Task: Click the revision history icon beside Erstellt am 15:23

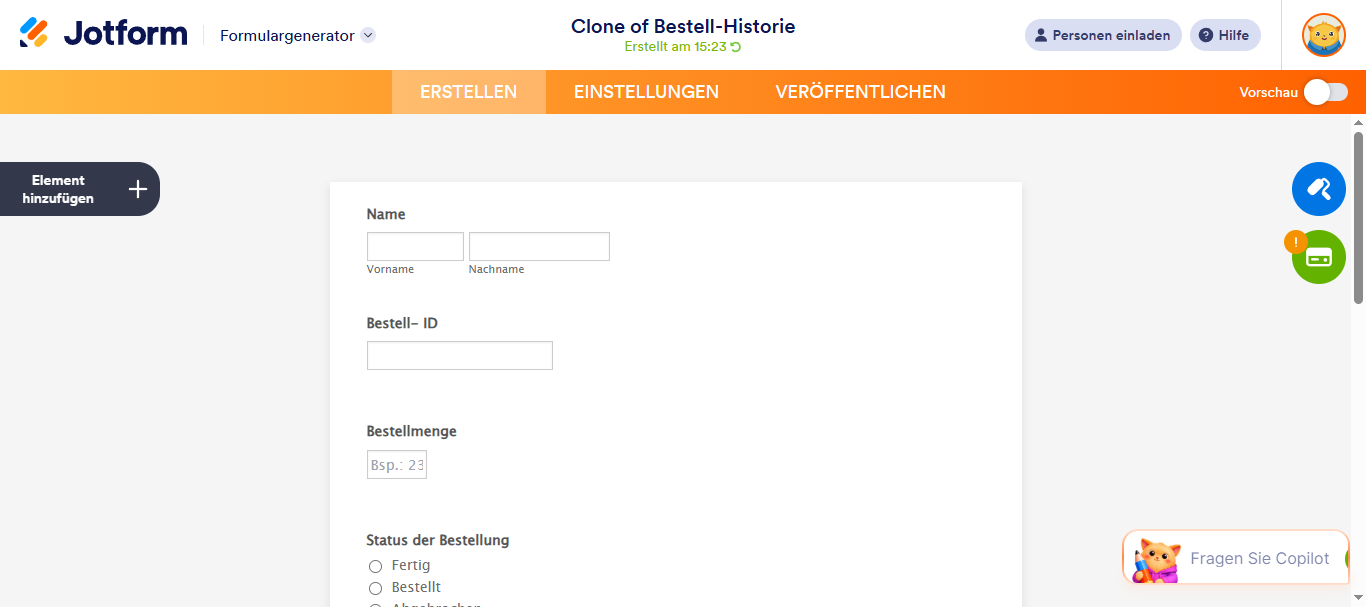Action: pyautogui.click(x=736, y=47)
